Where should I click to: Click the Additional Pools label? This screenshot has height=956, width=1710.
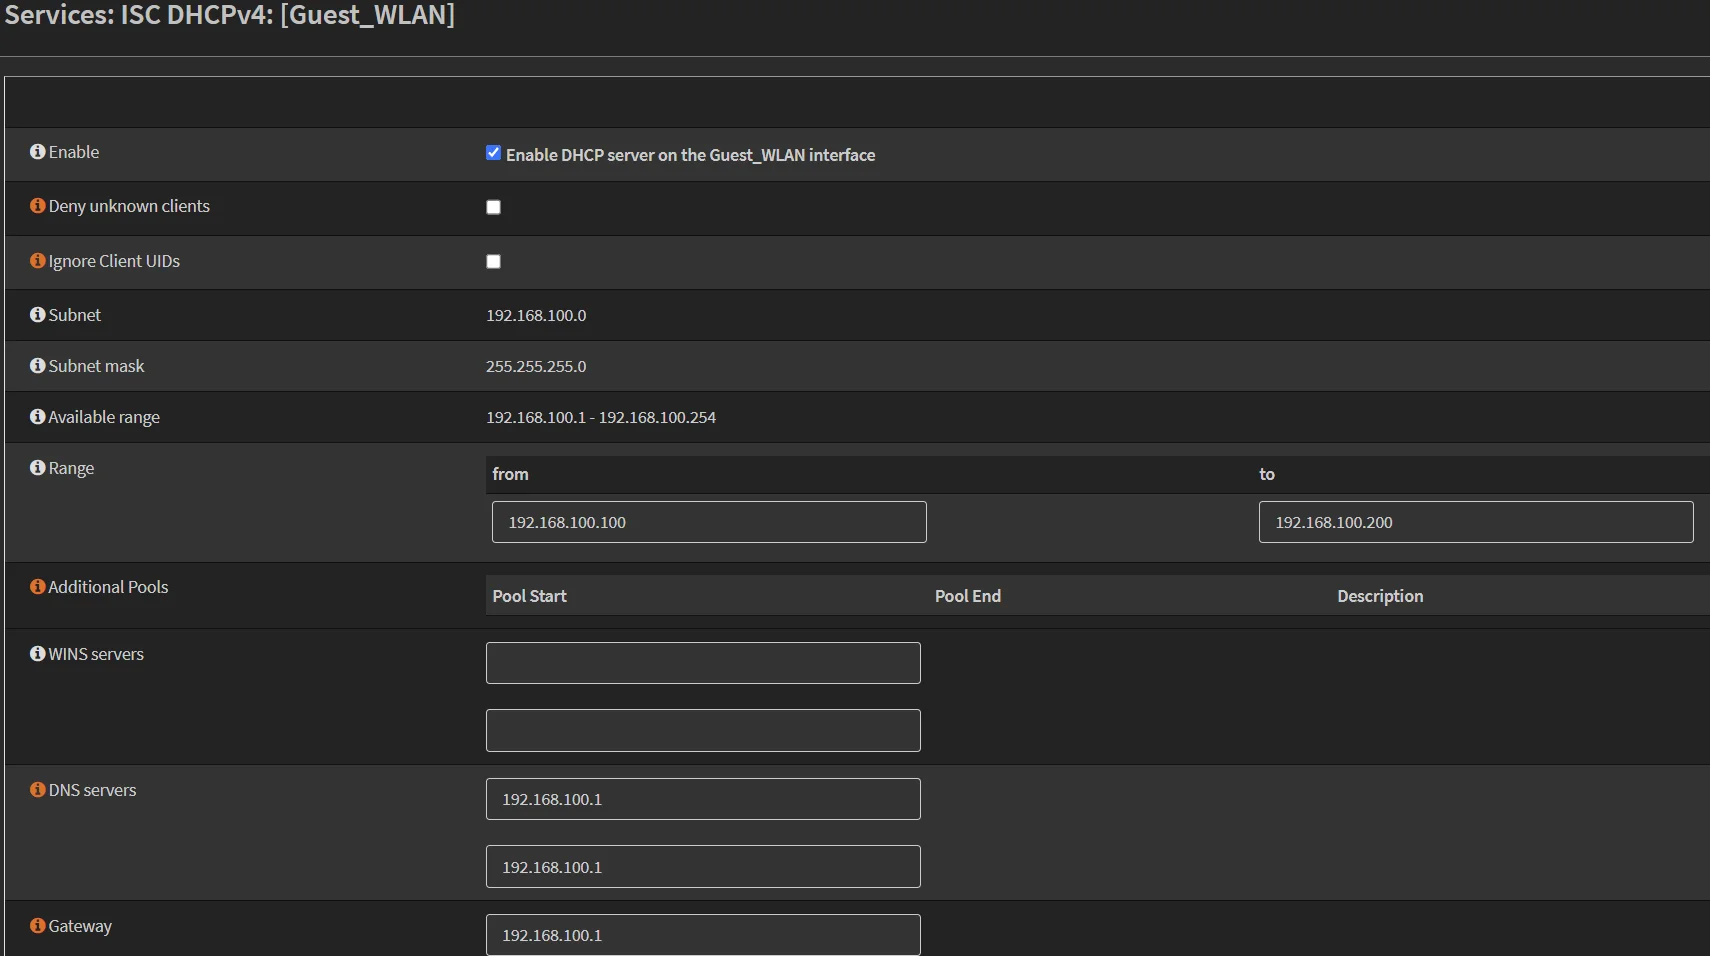[108, 587]
